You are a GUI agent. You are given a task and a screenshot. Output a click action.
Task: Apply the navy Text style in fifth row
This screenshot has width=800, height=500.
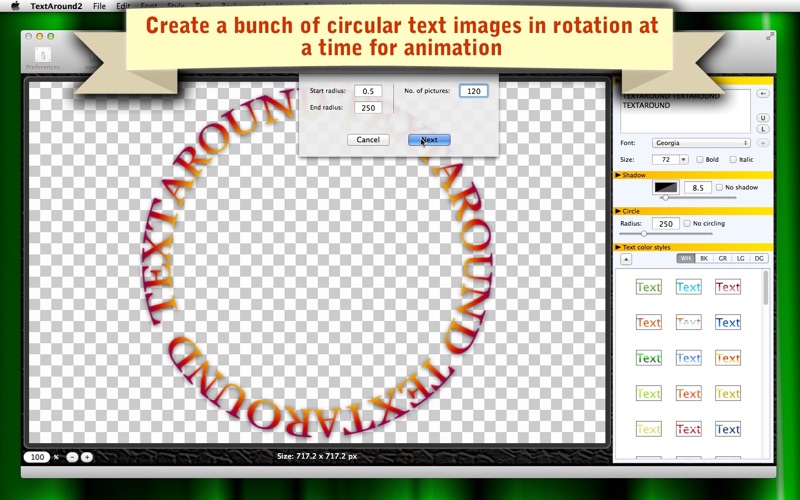[x=728, y=429]
